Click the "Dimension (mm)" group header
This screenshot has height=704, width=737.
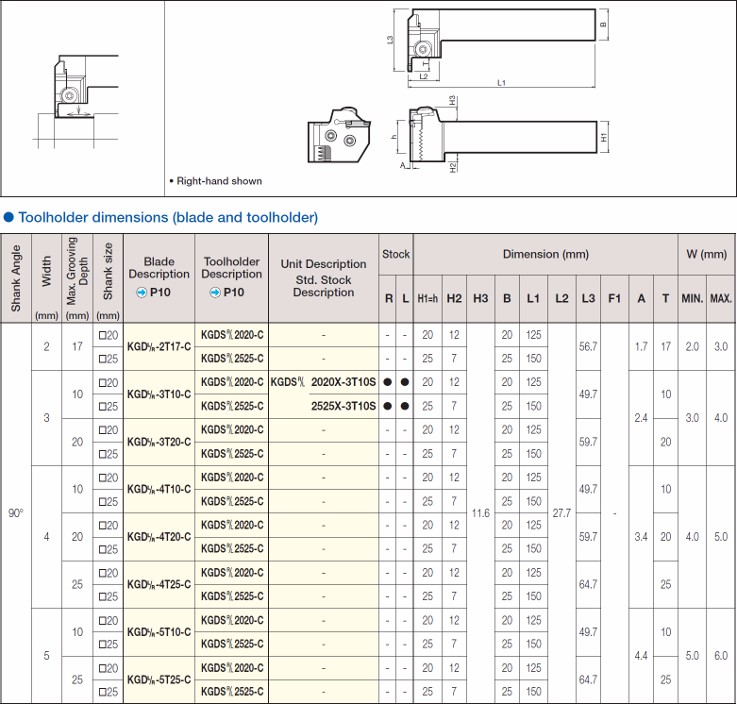pos(546,254)
